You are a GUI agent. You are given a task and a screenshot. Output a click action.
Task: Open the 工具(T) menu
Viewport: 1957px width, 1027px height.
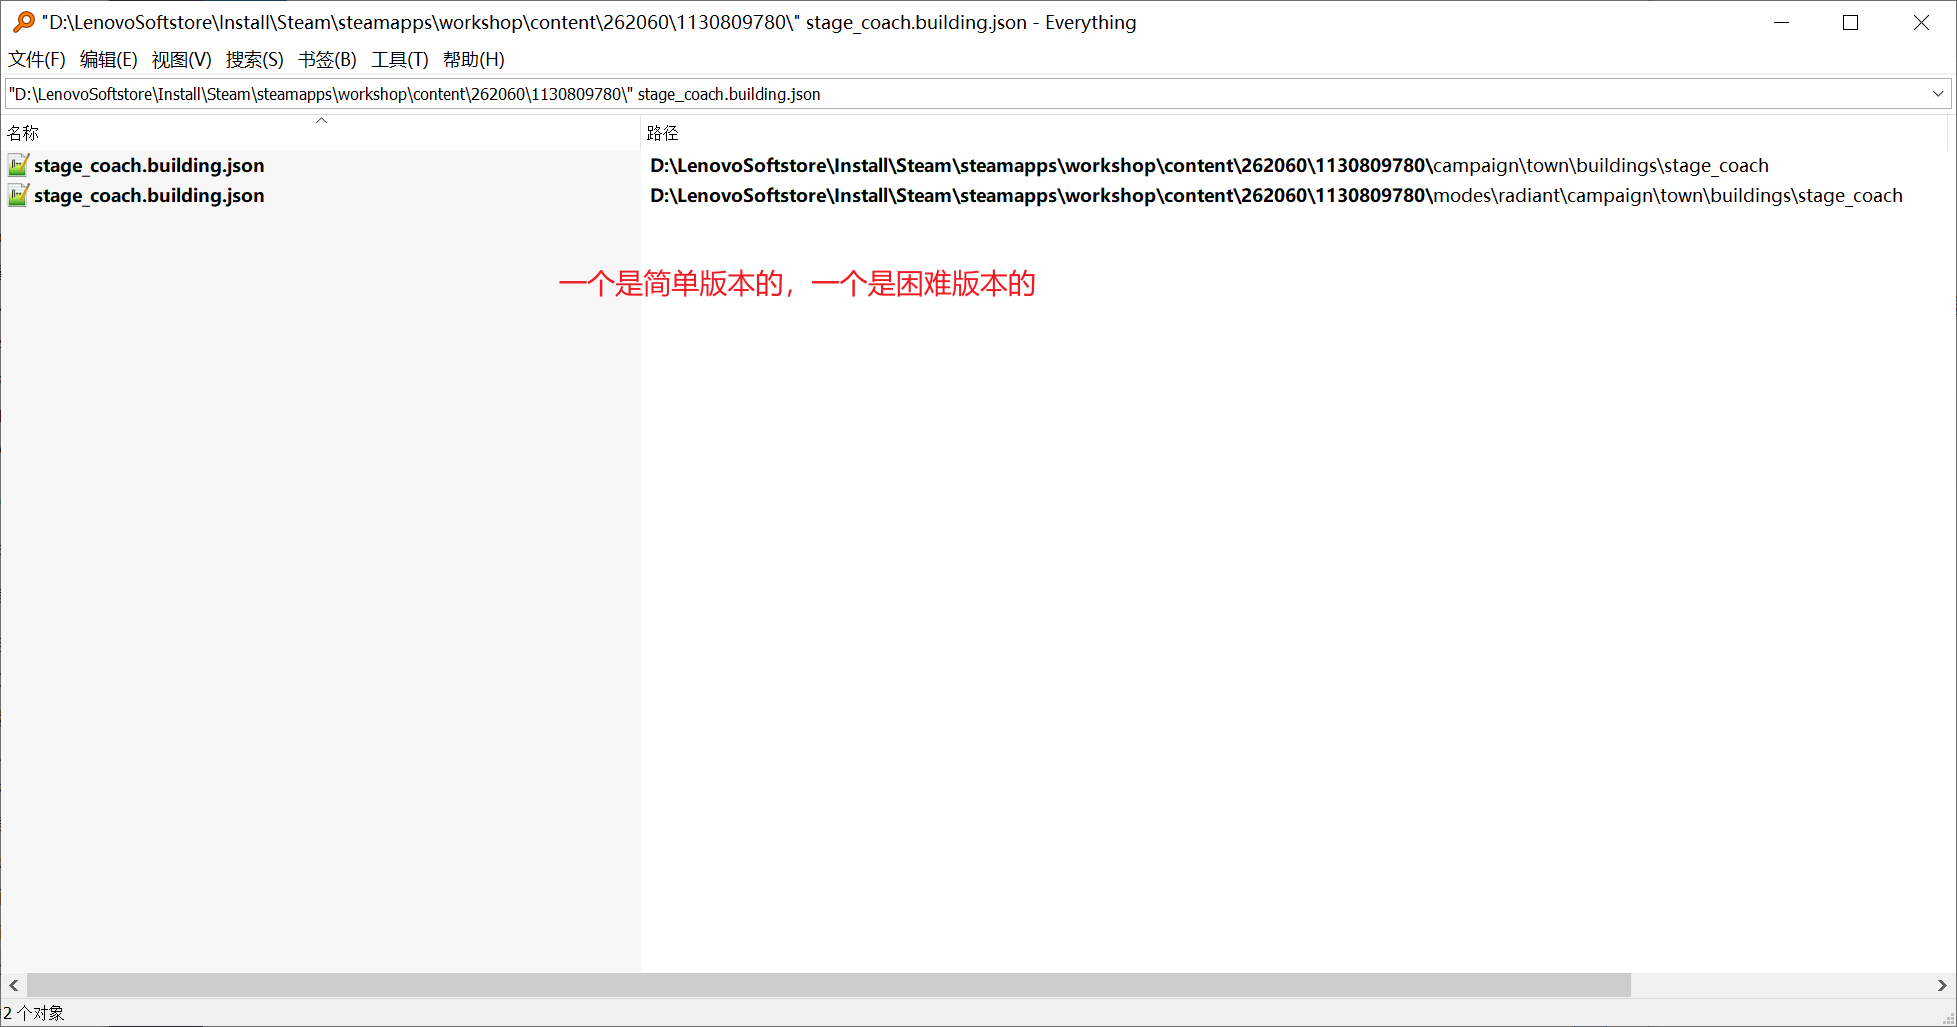399,60
